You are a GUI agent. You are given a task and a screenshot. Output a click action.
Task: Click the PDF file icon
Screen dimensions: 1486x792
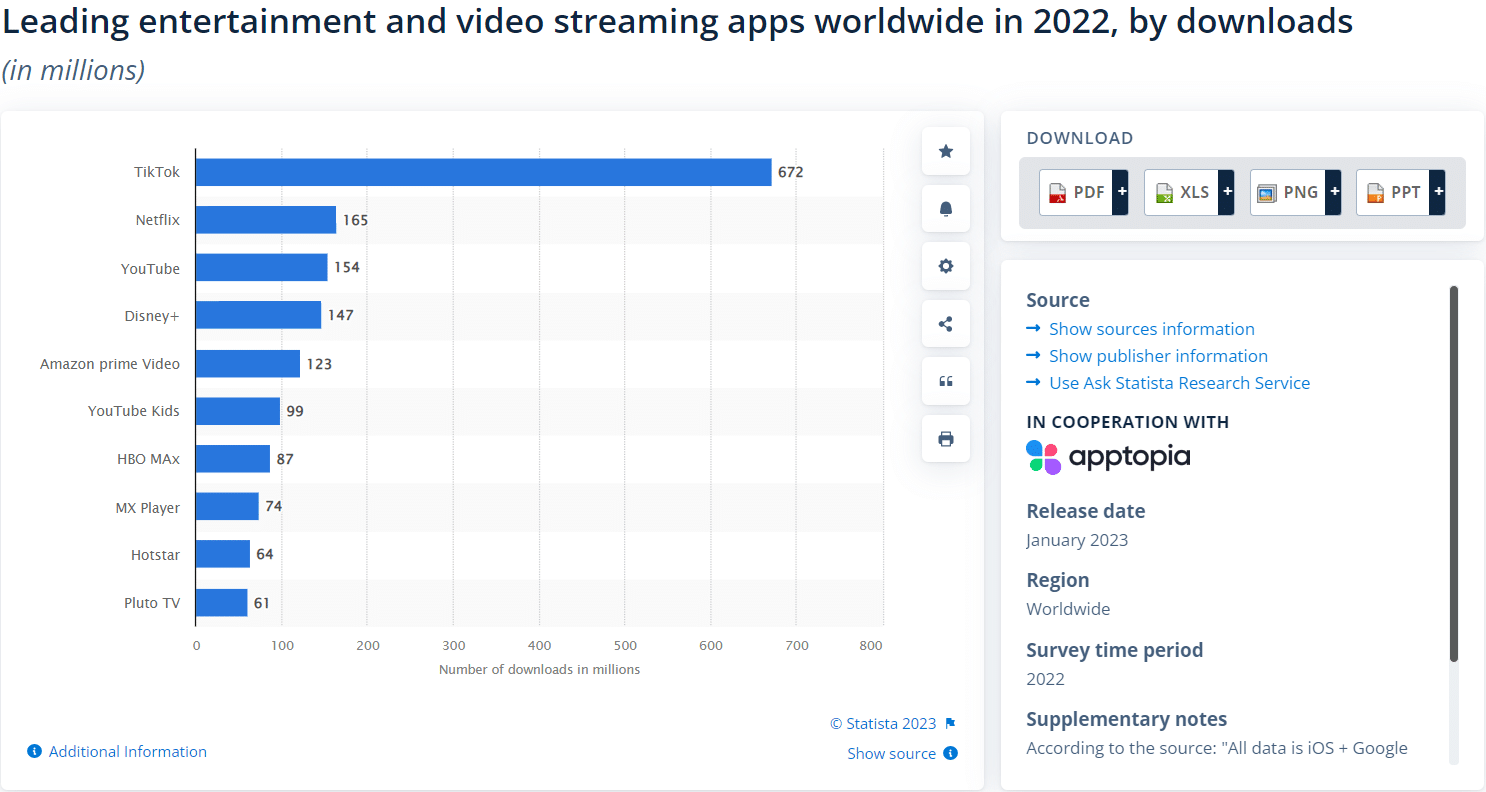(1058, 193)
